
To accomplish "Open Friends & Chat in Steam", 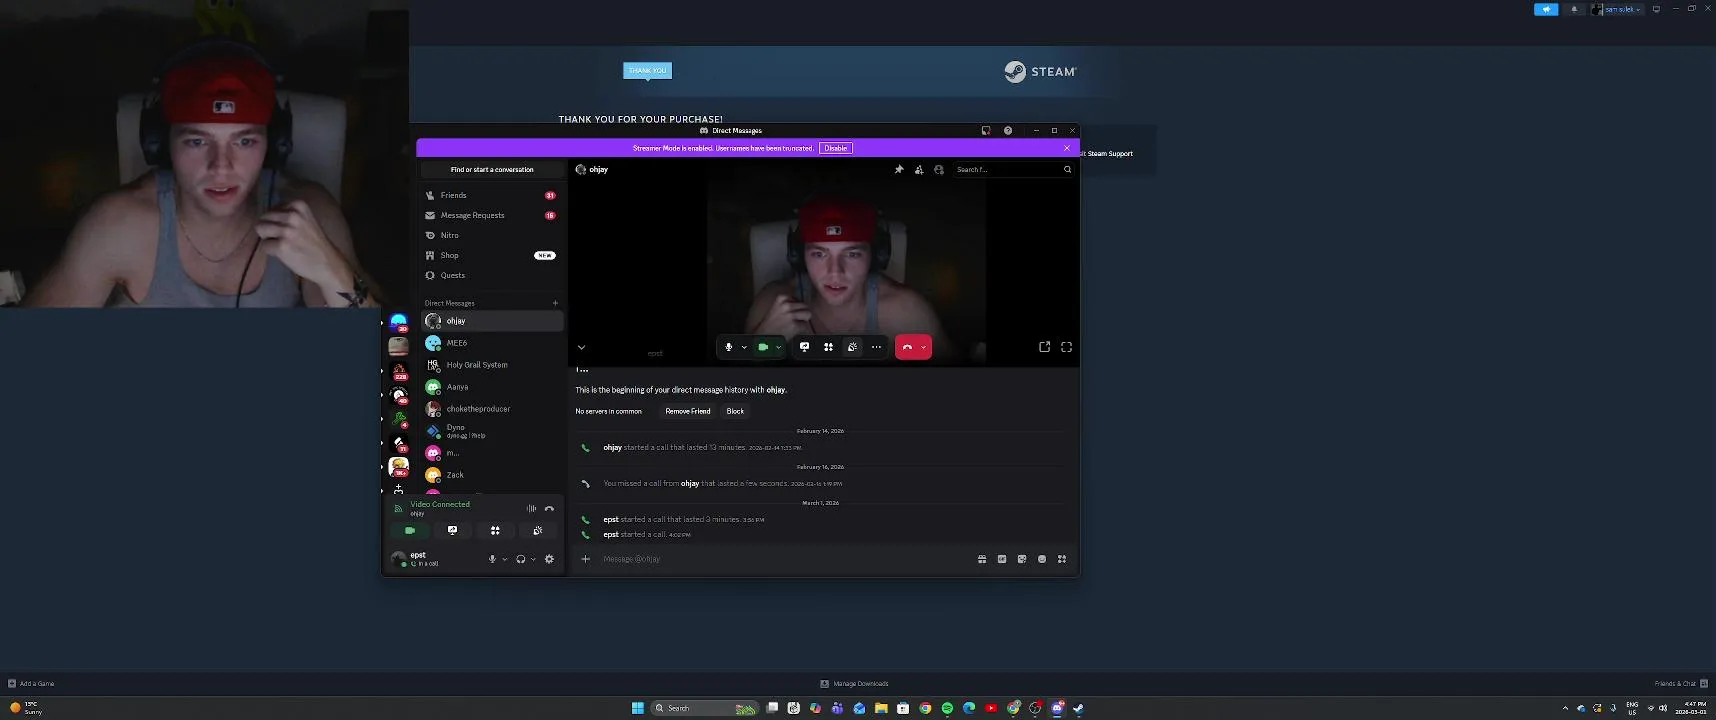I will (x=1680, y=684).
